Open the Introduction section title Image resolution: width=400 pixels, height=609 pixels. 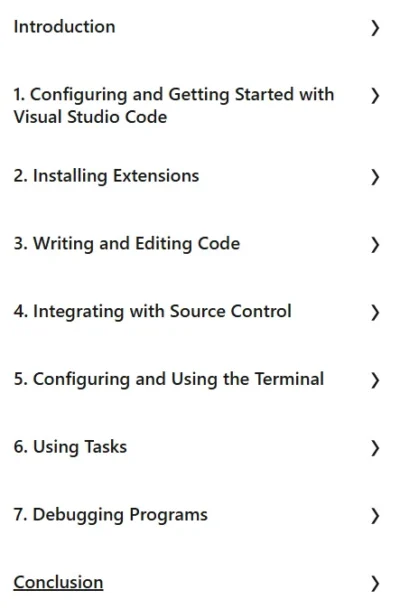pyautogui.click(x=64, y=27)
